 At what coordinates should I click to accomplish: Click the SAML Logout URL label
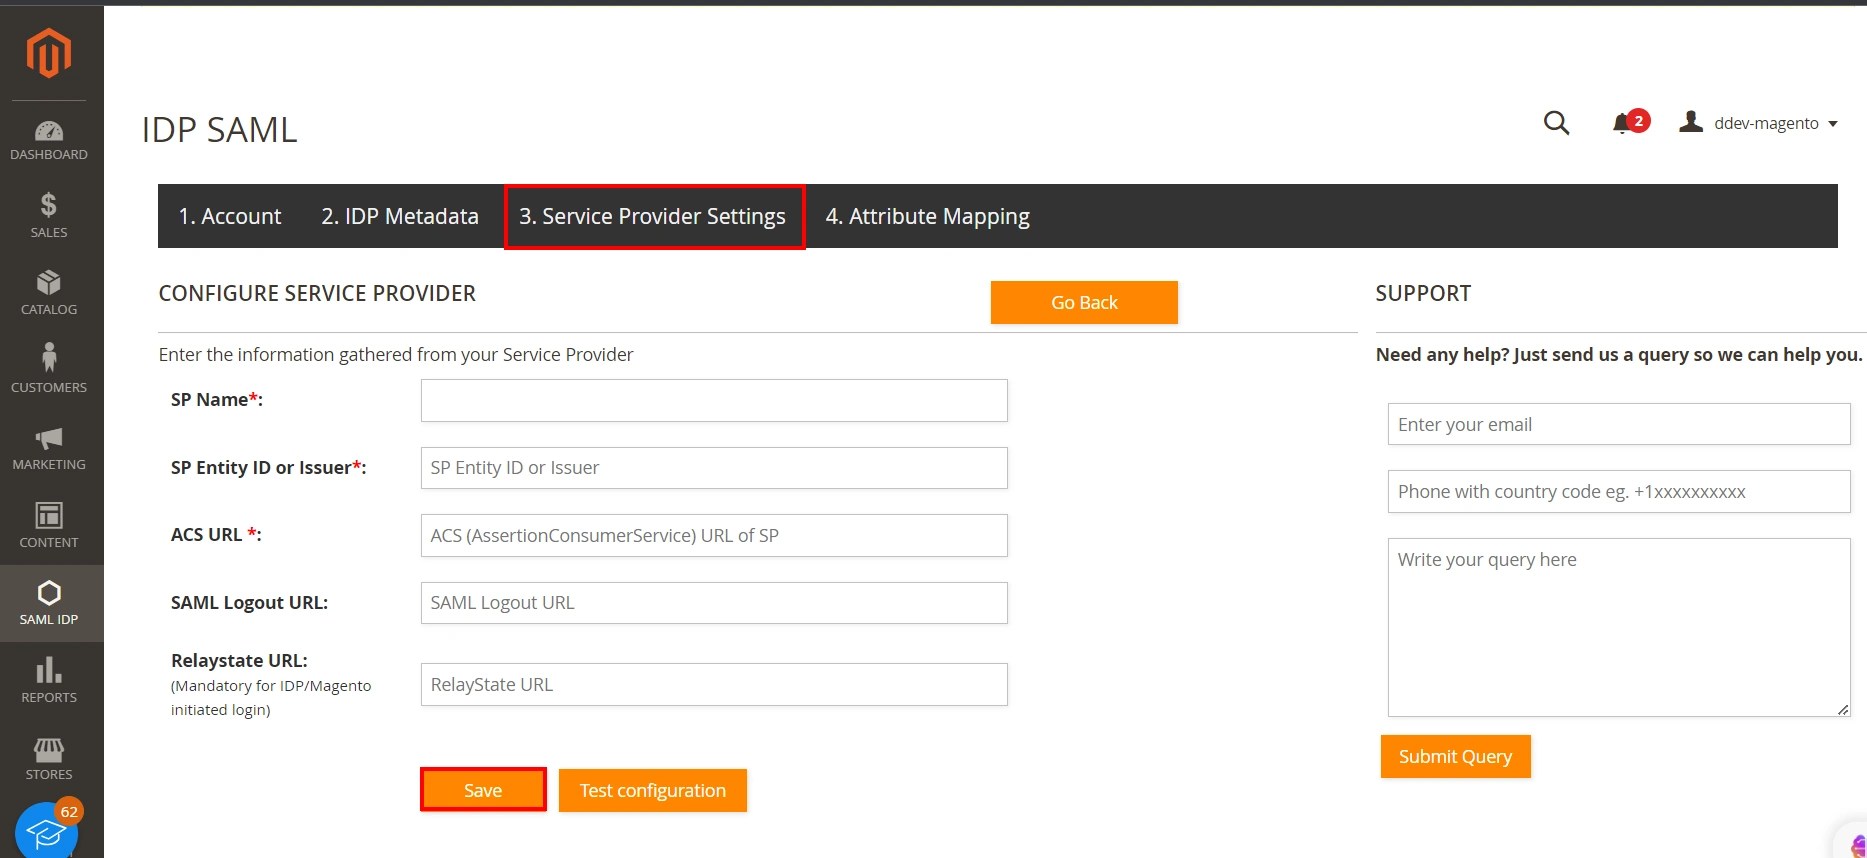coord(249,602)
